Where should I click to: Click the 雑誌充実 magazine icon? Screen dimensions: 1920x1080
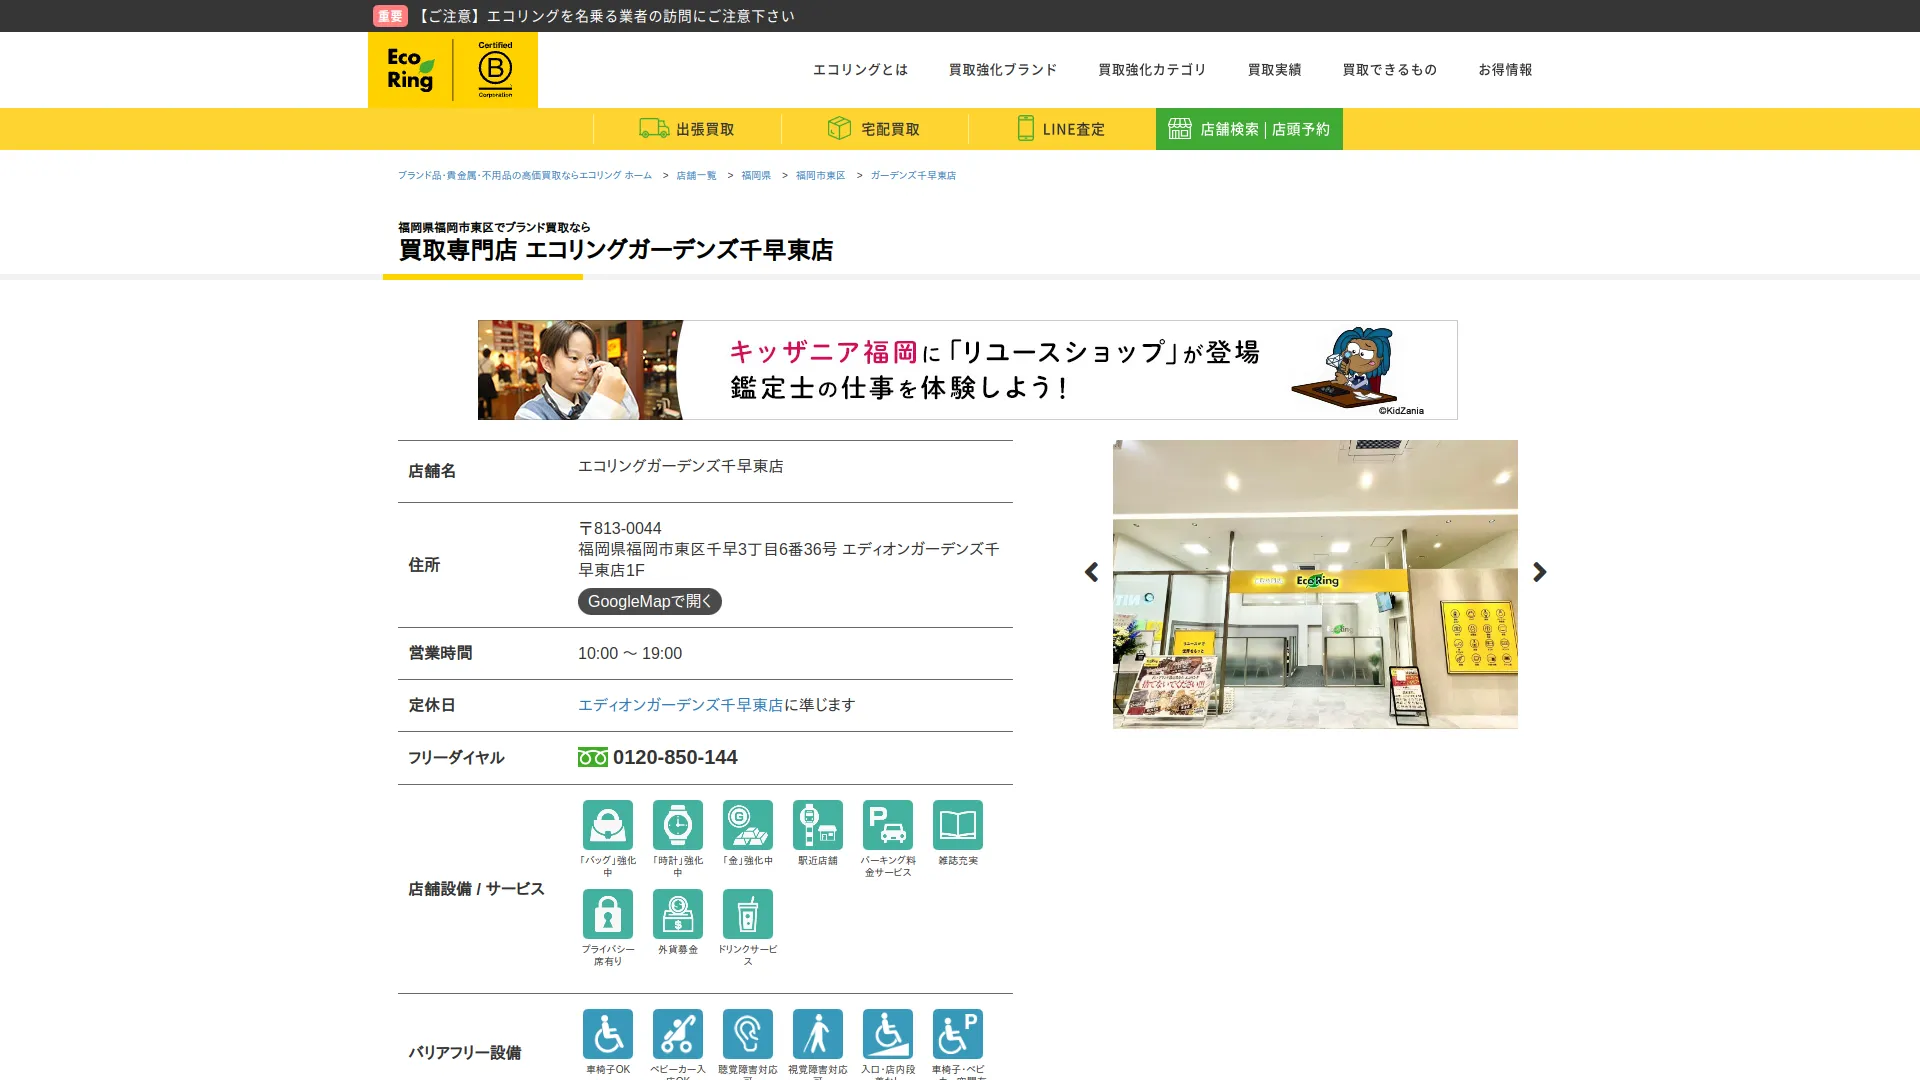pyautogui.click(x=958, y=825)
